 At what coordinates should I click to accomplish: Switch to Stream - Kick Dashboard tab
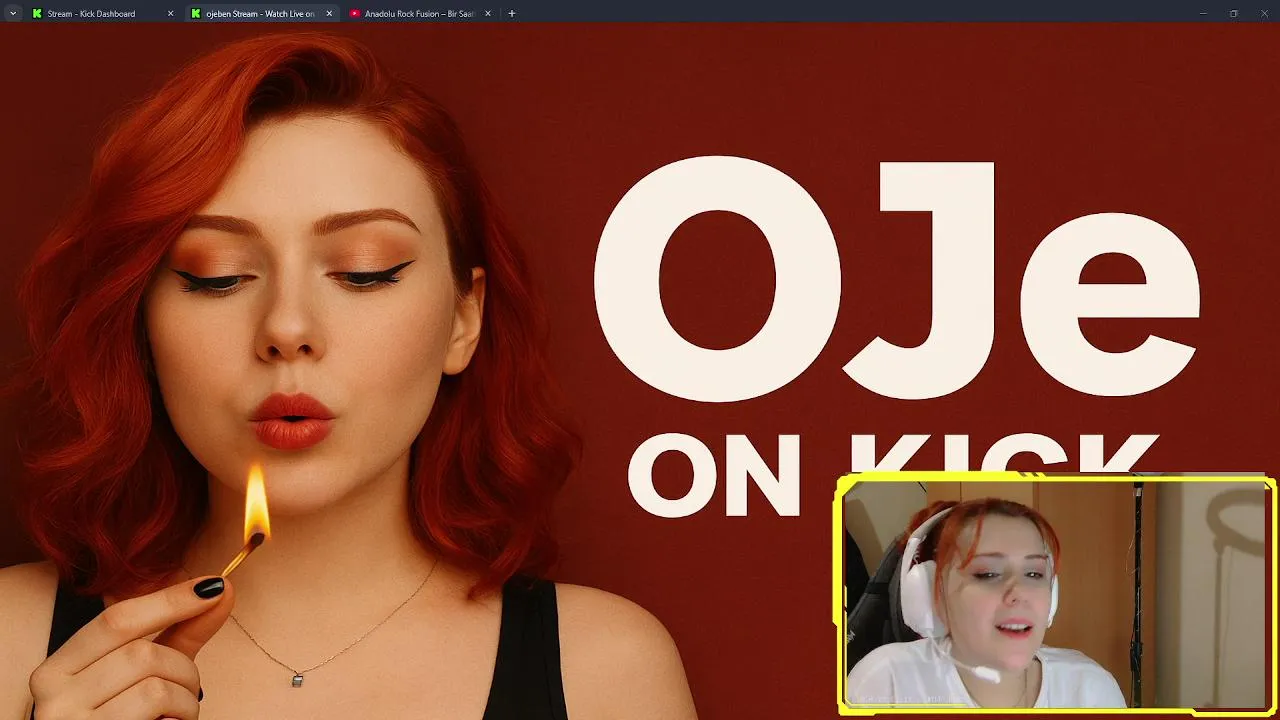pyautogui.click(x=102, y=14)
